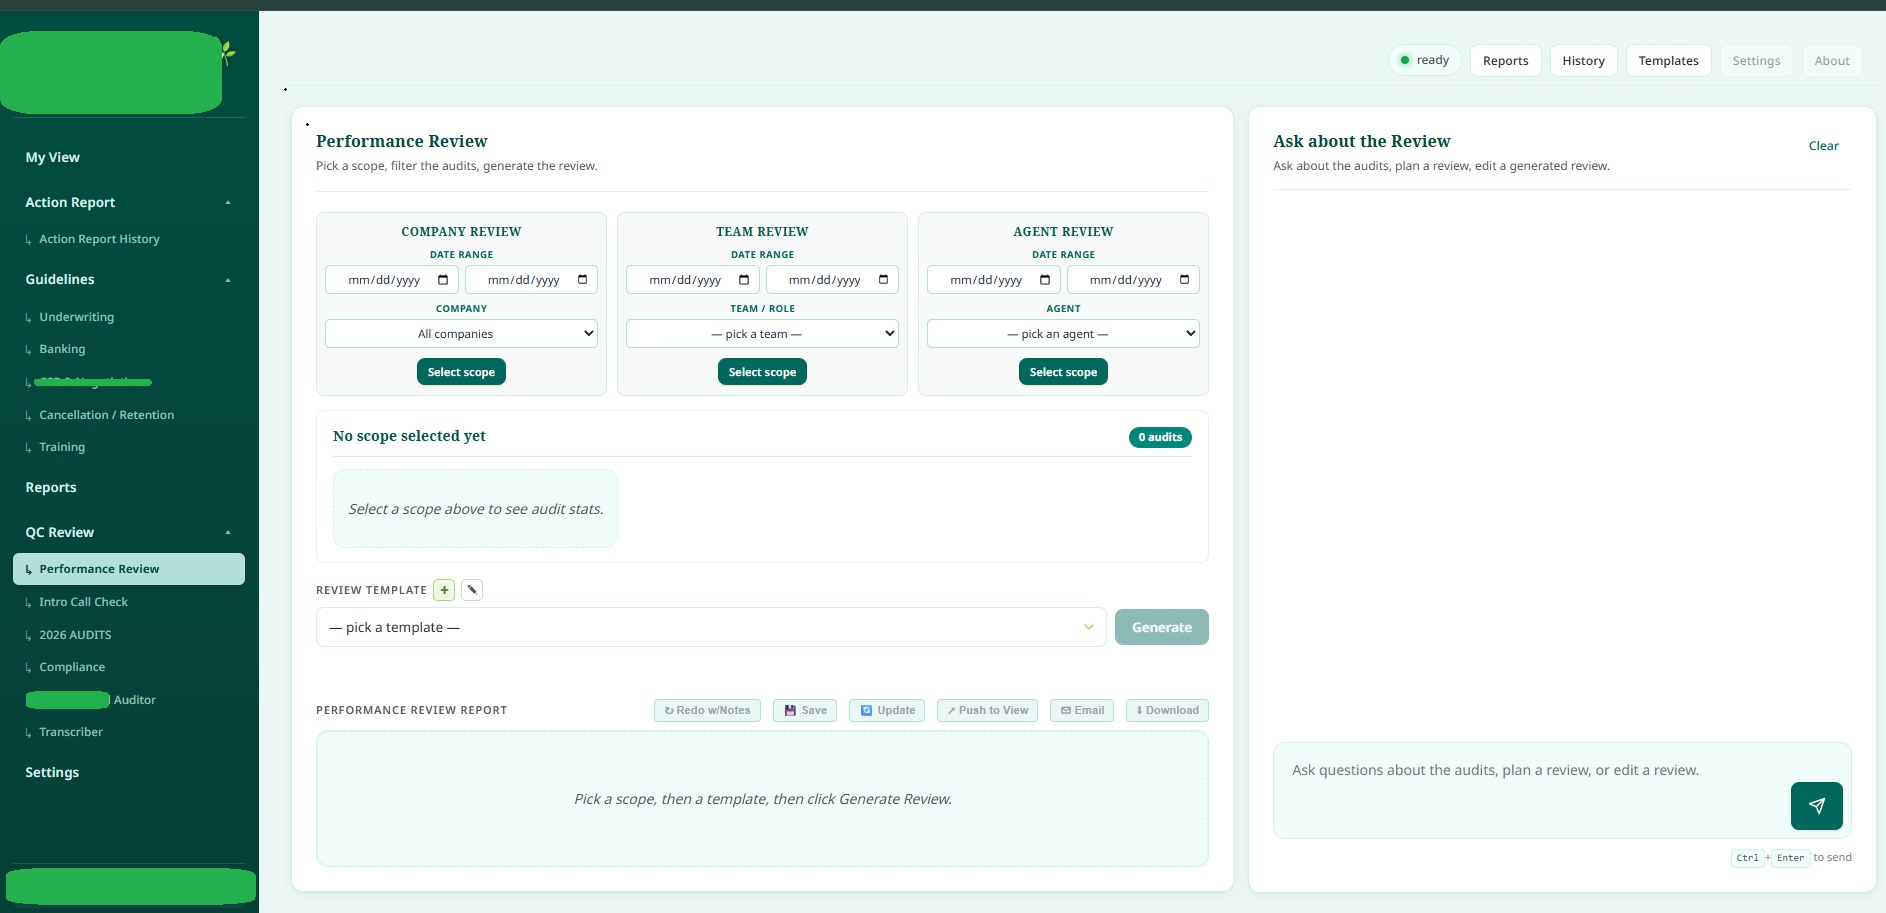Click Push to View button
Screen dimensions: 1886x913
[987, 710]
